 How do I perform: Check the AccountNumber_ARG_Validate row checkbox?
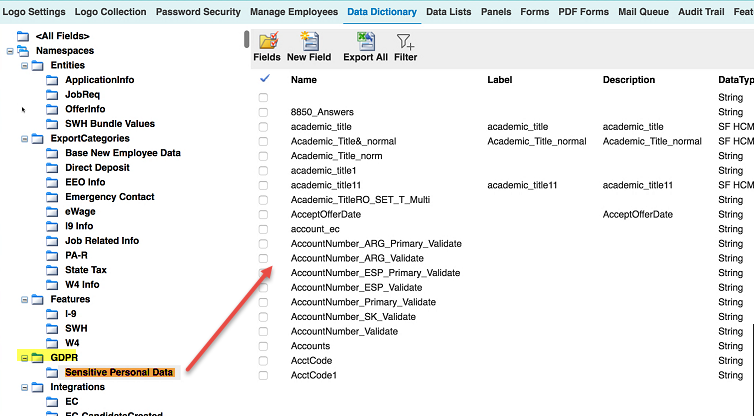point(263,258)
